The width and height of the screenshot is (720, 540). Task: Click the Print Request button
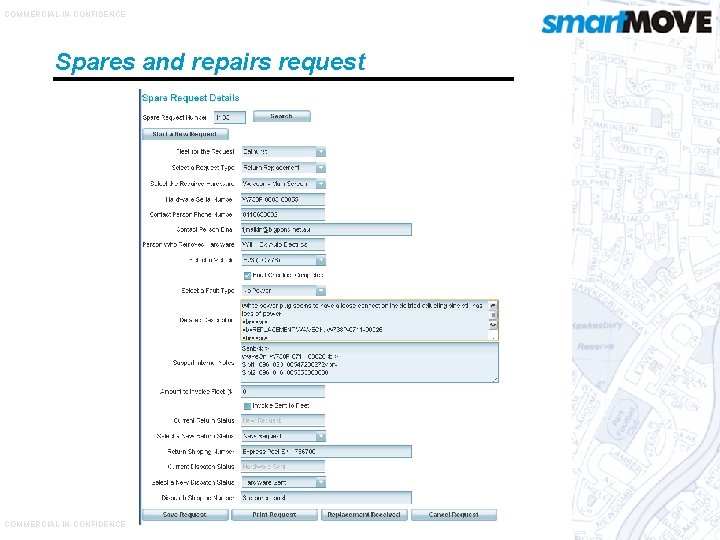(274, 515)
